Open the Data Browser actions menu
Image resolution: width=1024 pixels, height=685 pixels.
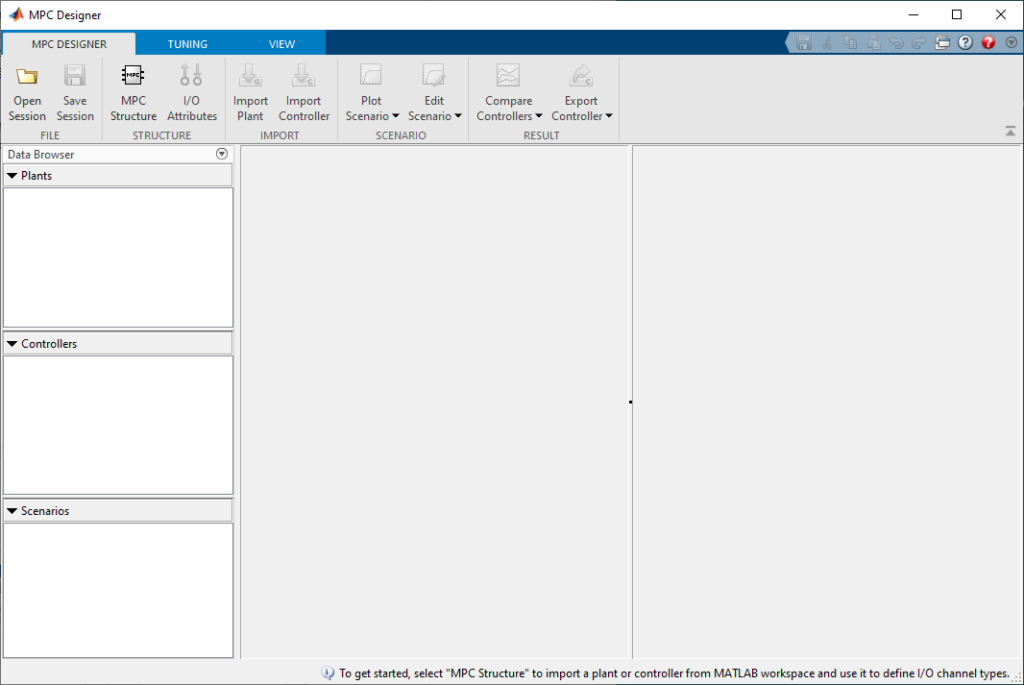tap(222, 154)
